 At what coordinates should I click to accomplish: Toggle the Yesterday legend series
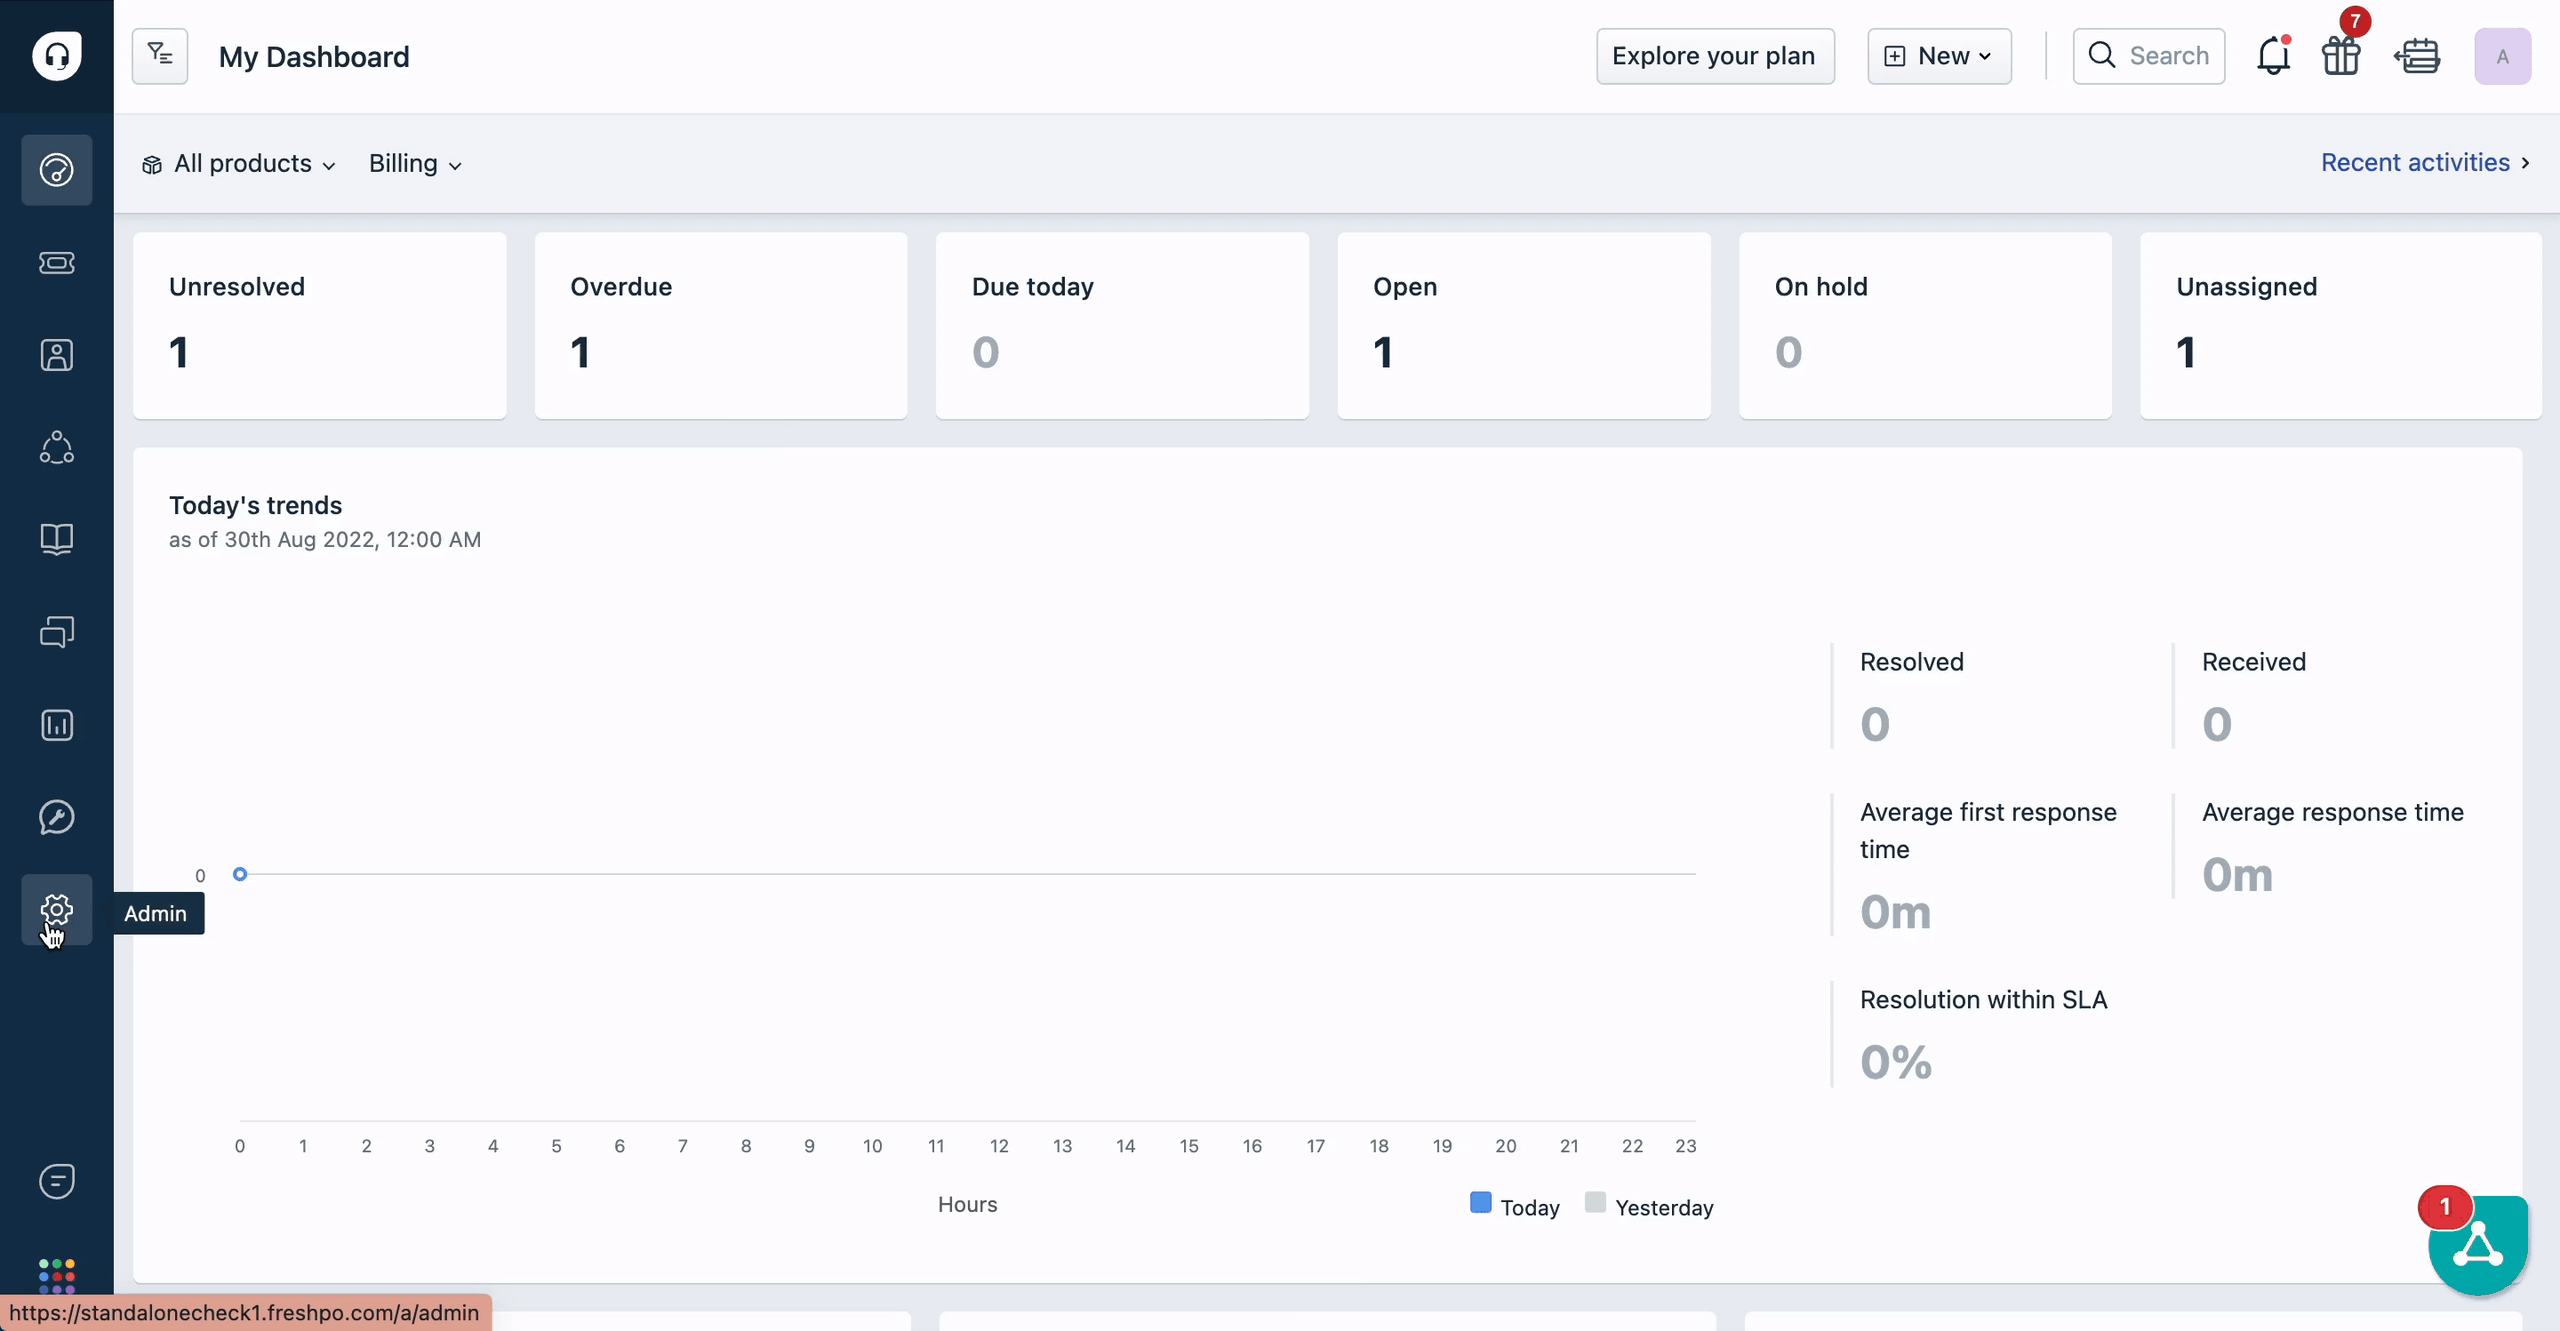pos(1649,1206)
